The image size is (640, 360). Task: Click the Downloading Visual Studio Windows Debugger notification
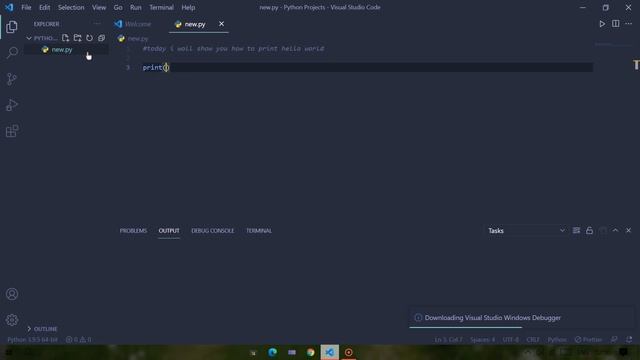tap(522, 318)
